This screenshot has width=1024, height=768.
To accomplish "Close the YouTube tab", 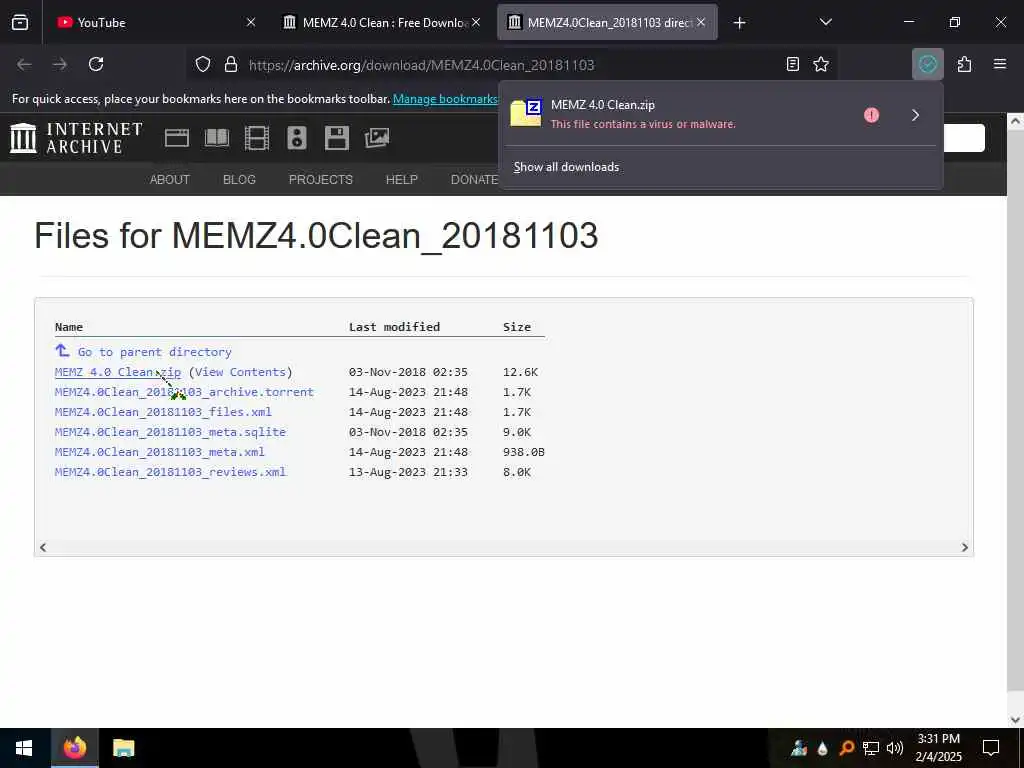I will [x=251, y=22].
